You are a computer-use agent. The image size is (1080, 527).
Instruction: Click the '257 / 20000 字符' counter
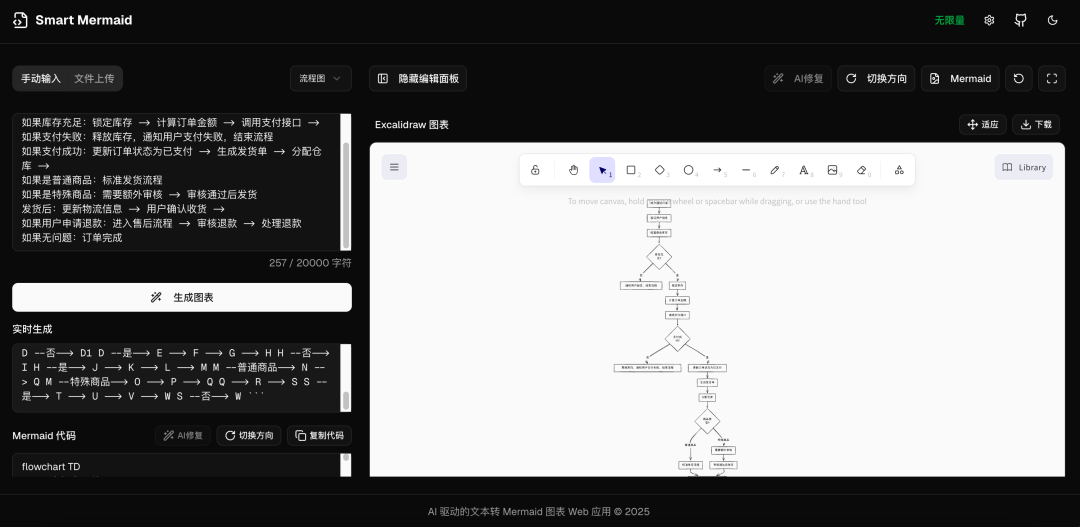[x=310, y=263]
